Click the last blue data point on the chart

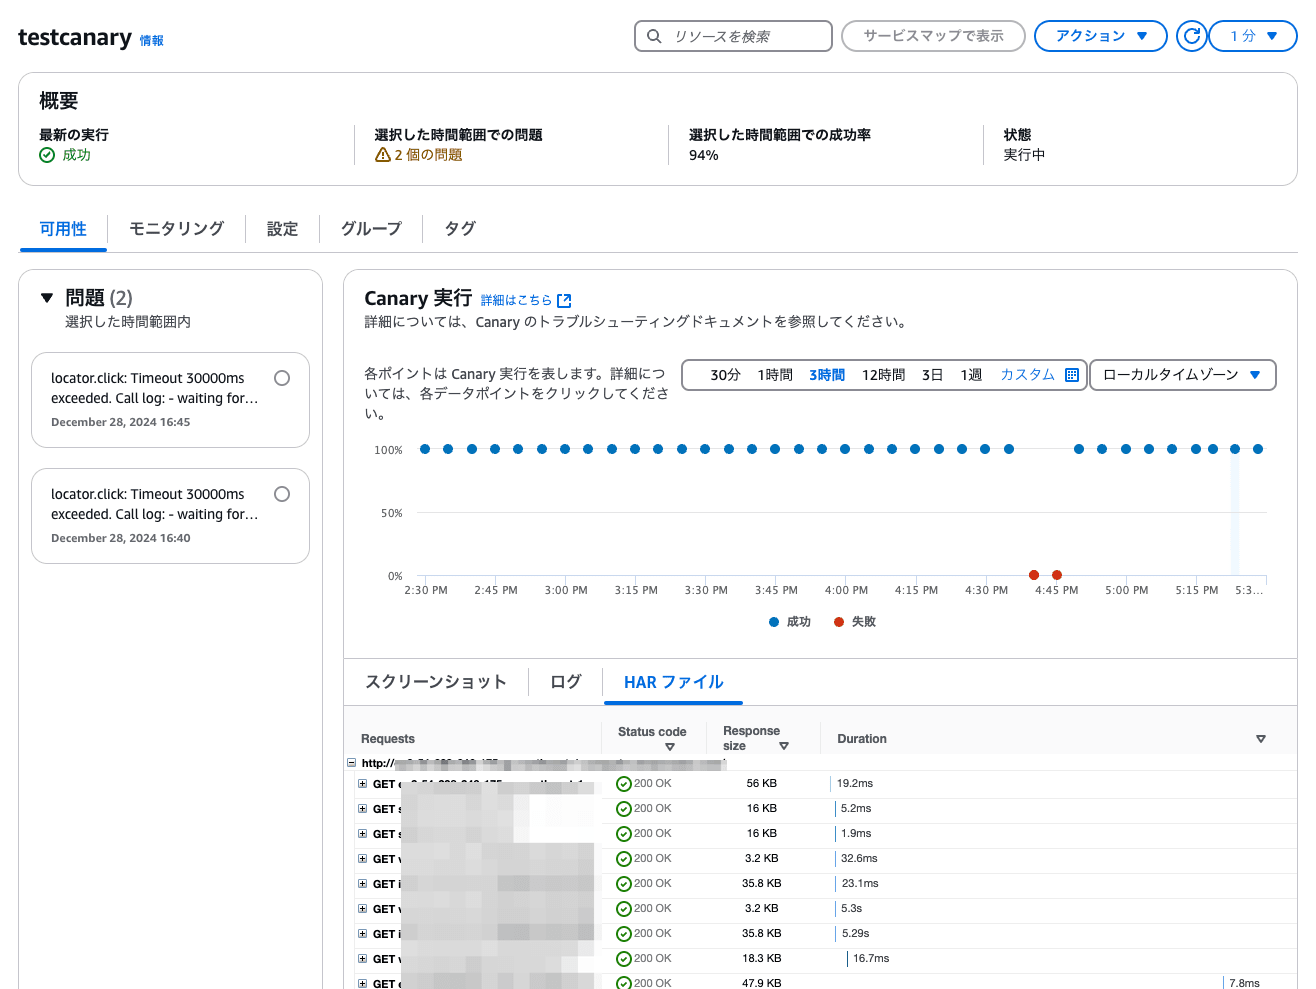(1258, 449)
